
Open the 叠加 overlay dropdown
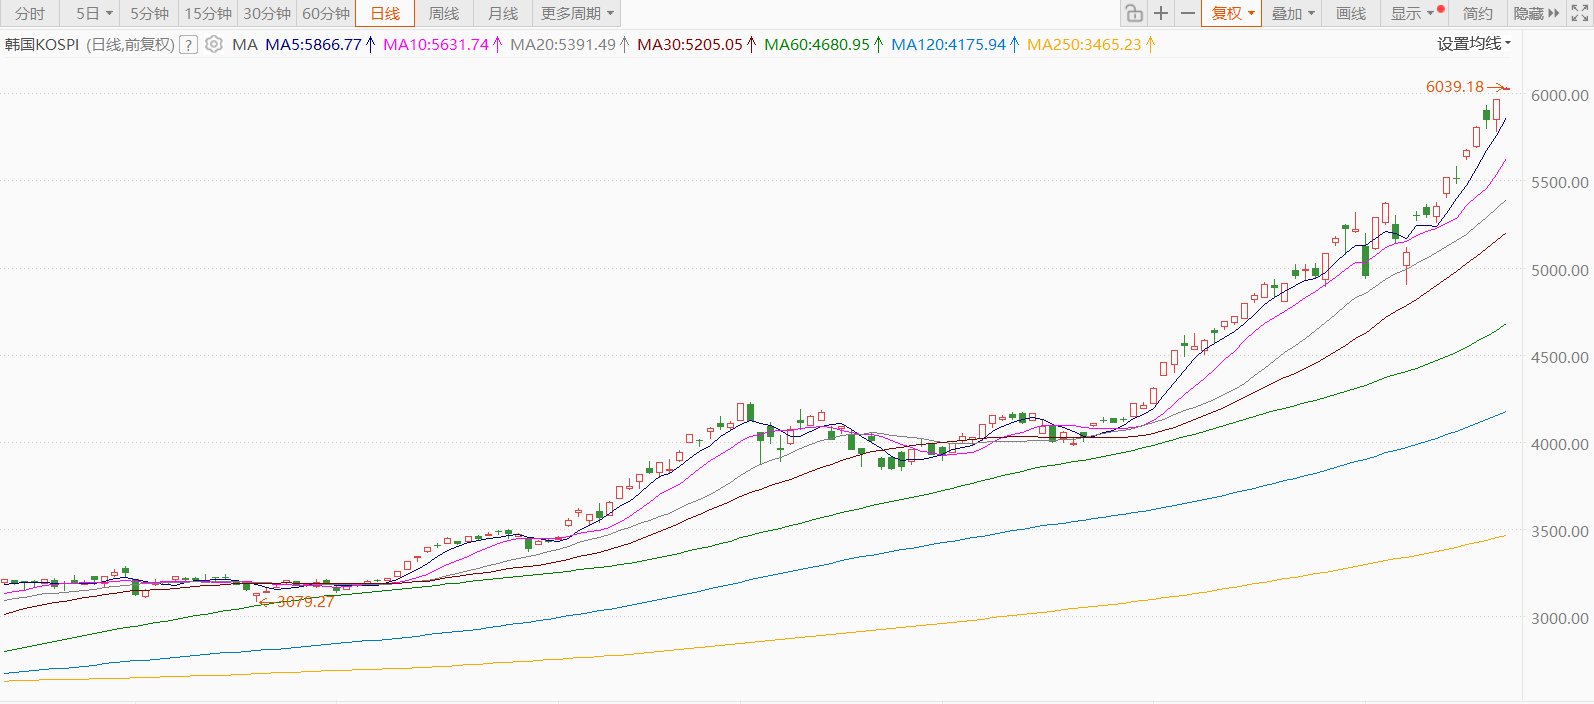1293,13
